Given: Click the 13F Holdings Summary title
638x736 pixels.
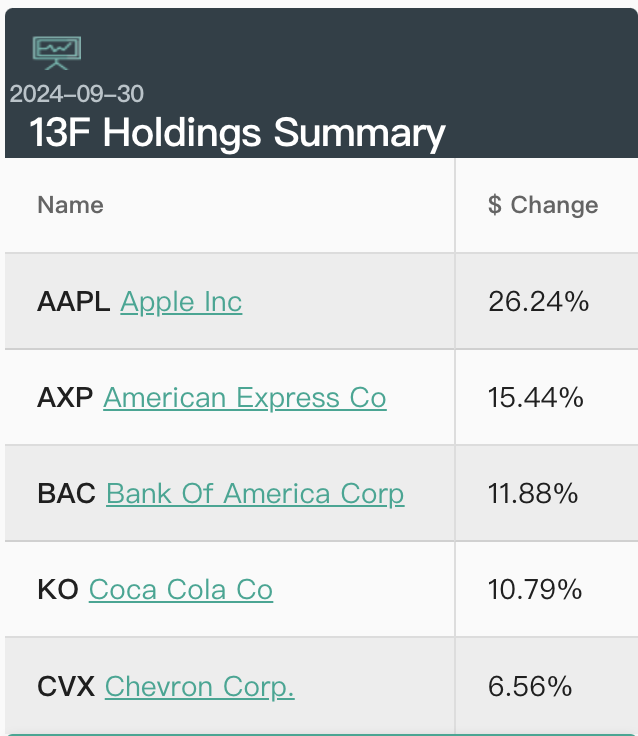Looking at the screenshot, I should (238, 133).
